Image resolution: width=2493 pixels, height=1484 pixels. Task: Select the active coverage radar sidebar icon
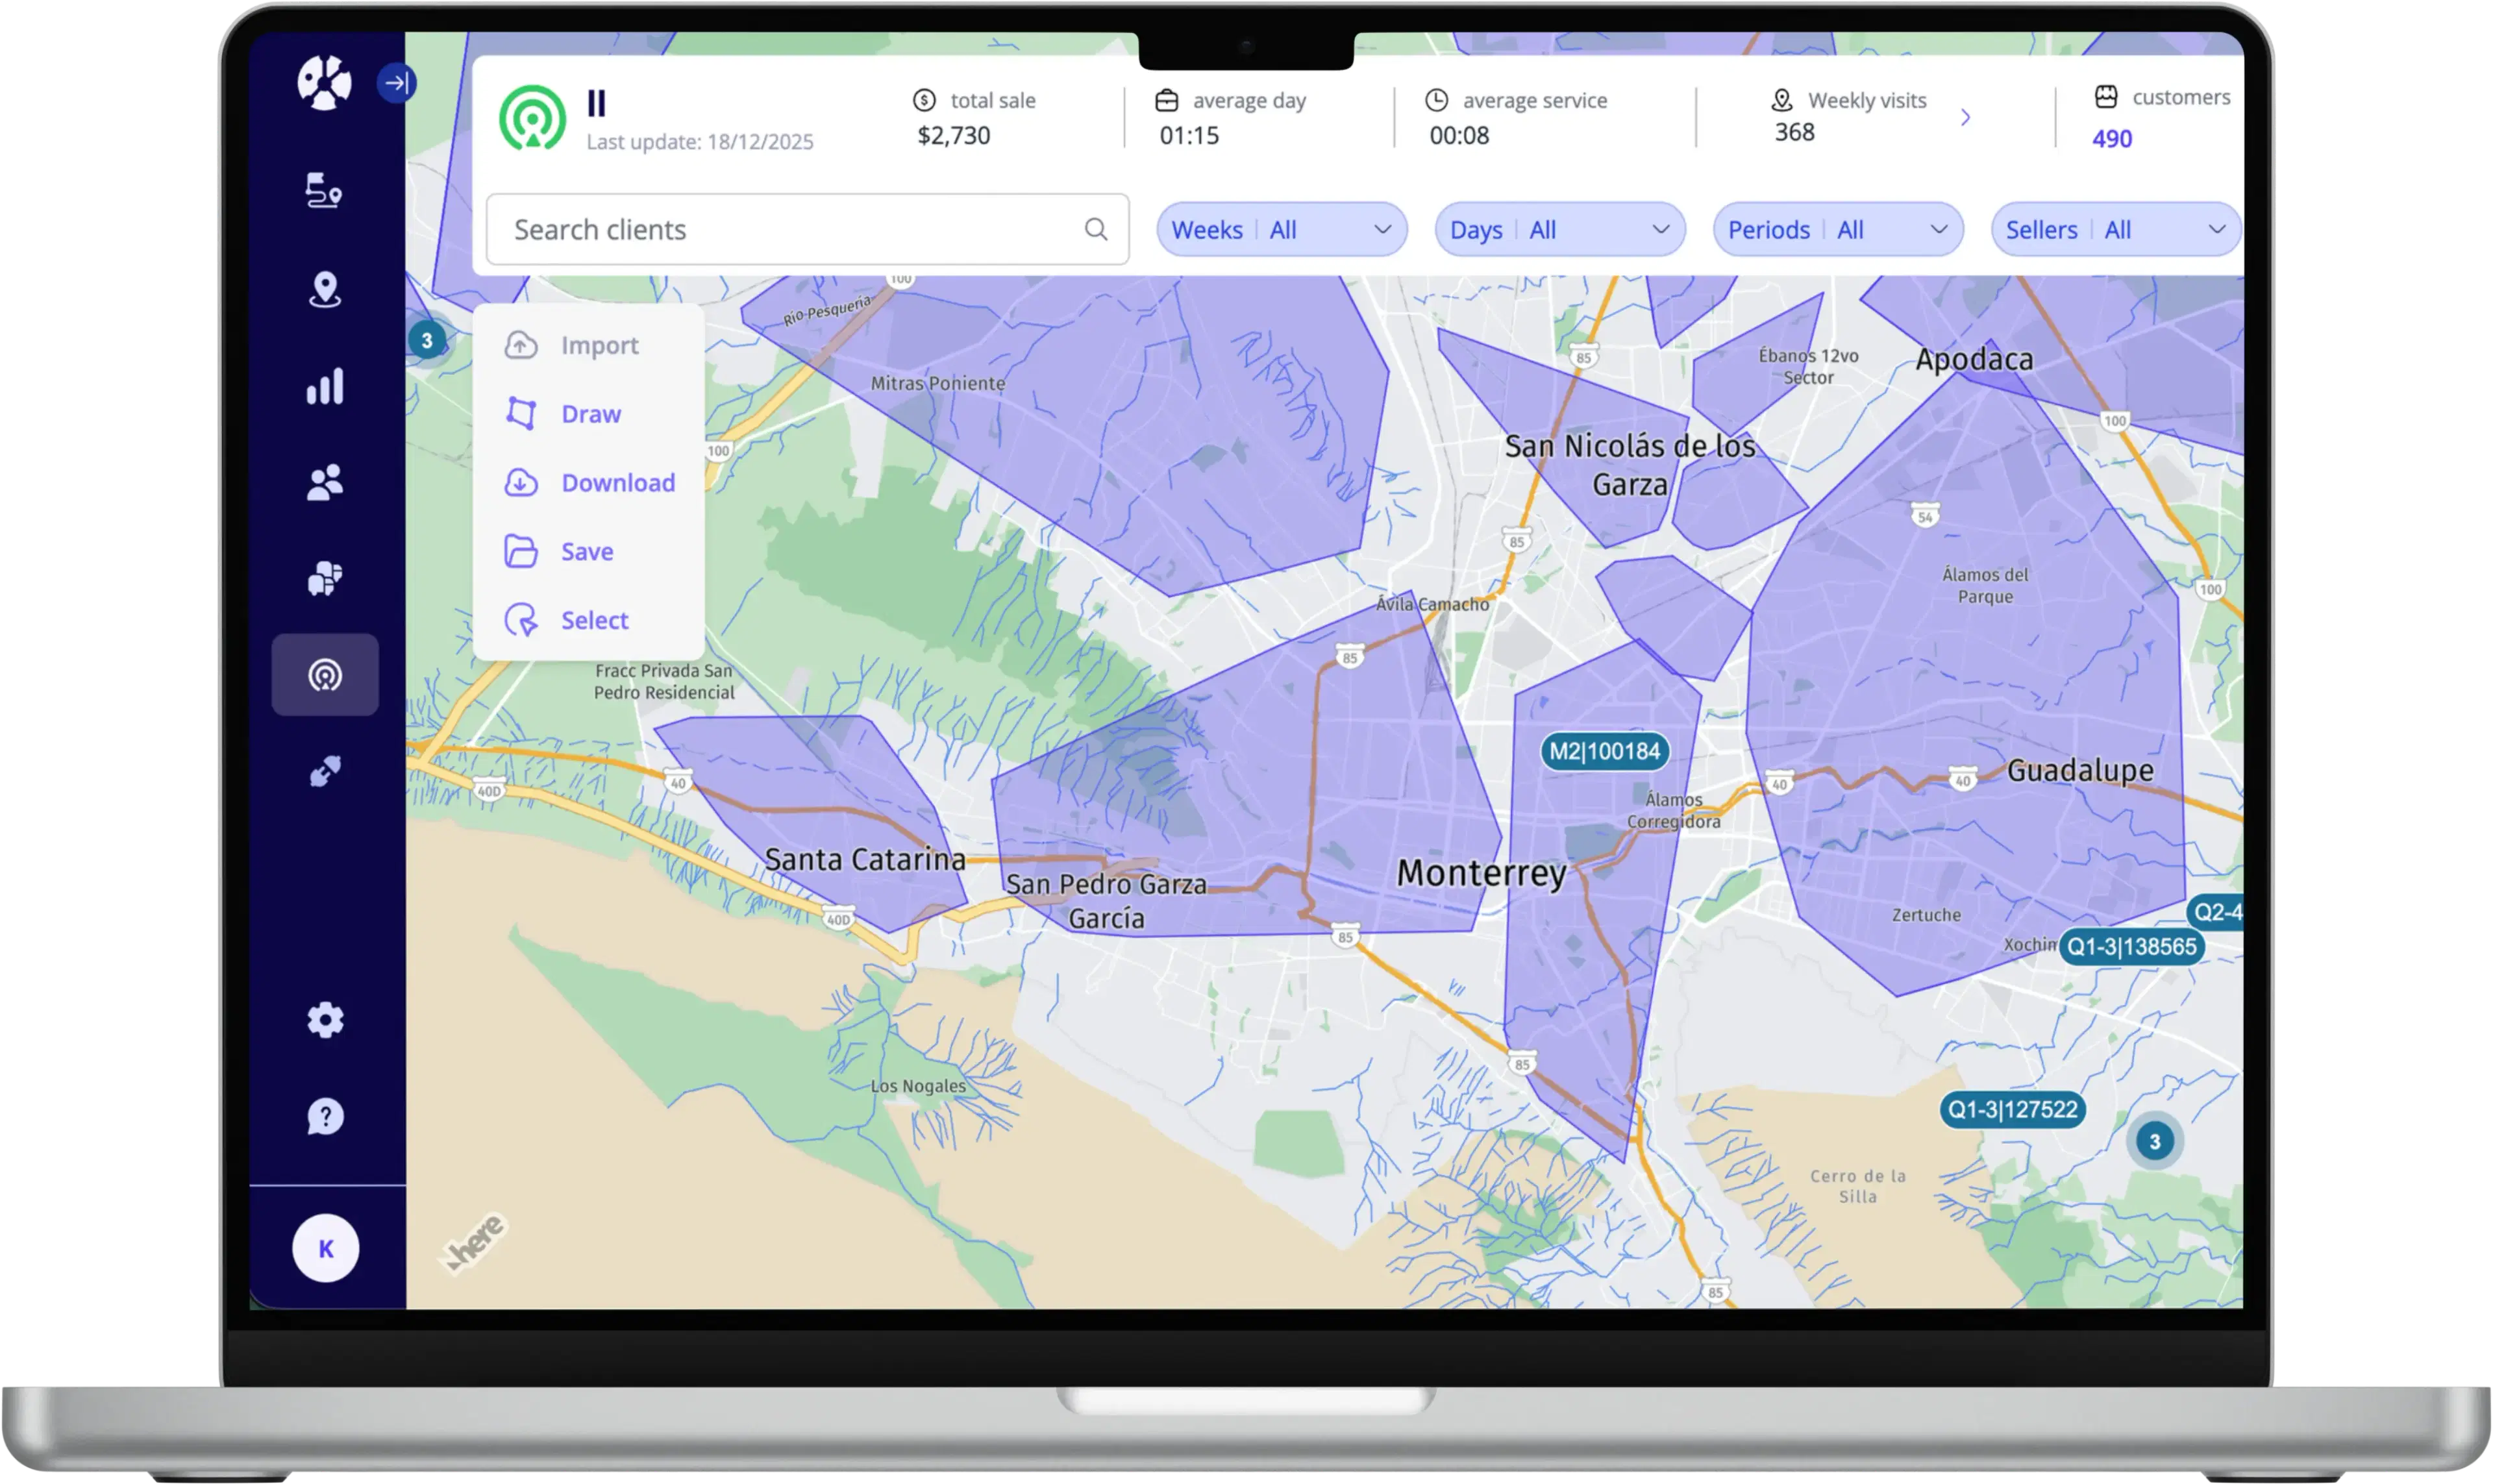click(325, 675)
